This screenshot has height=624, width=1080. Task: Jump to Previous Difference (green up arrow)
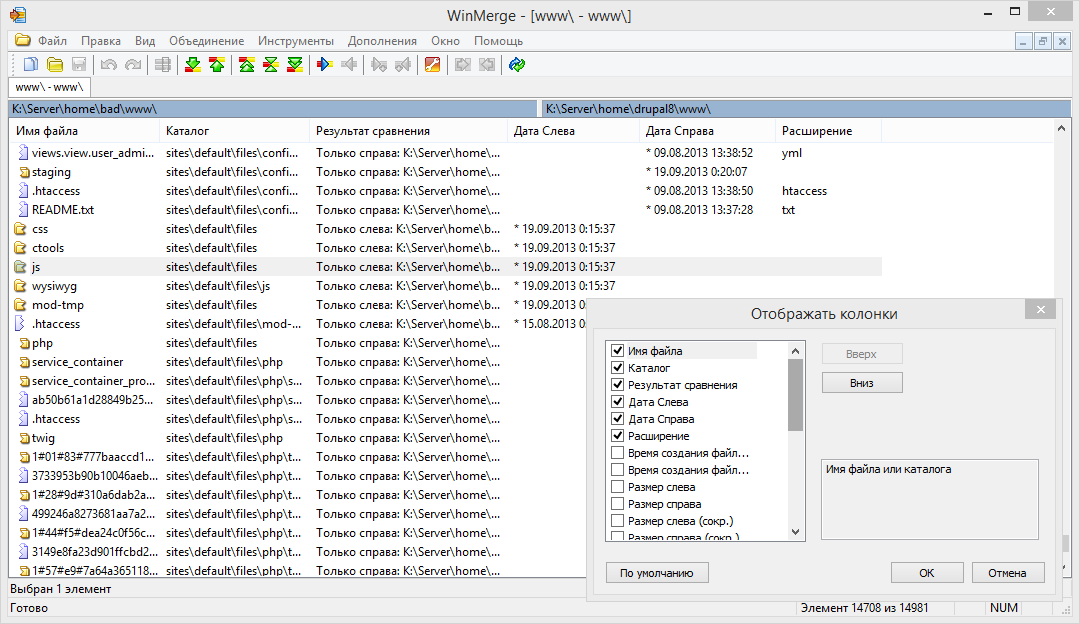217,65
